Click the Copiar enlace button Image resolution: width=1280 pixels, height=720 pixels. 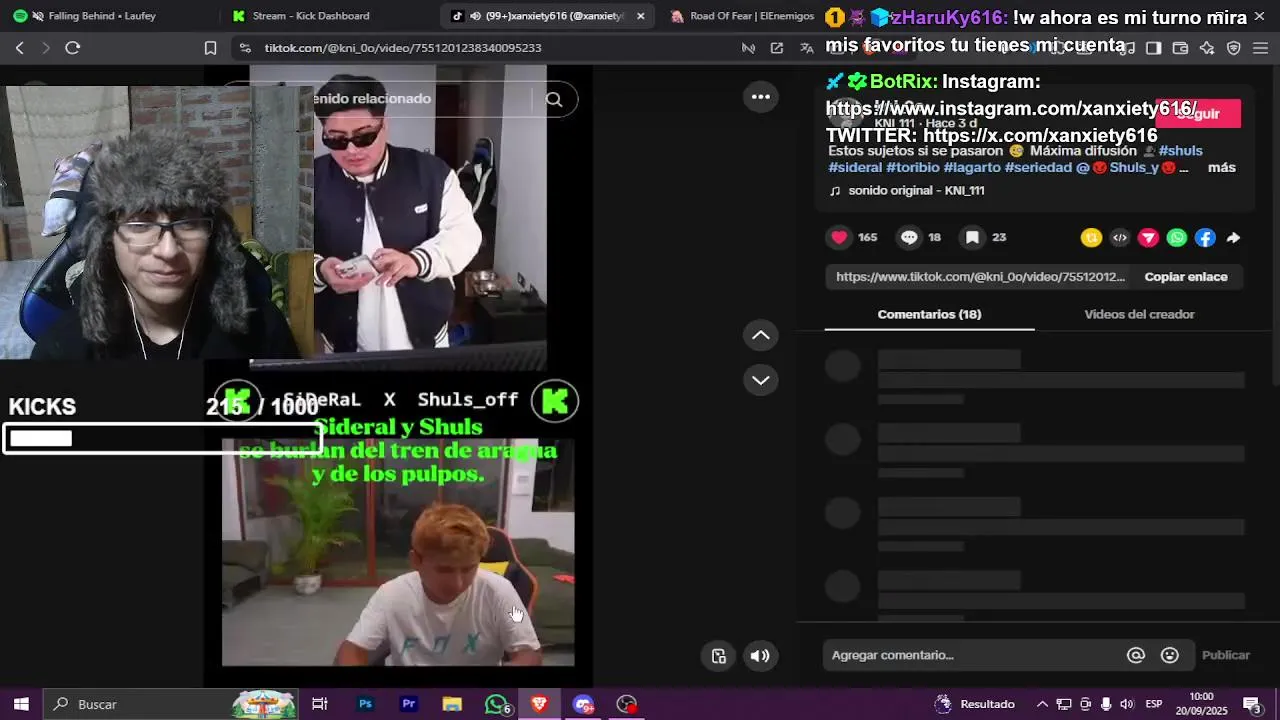point(1186,277)
